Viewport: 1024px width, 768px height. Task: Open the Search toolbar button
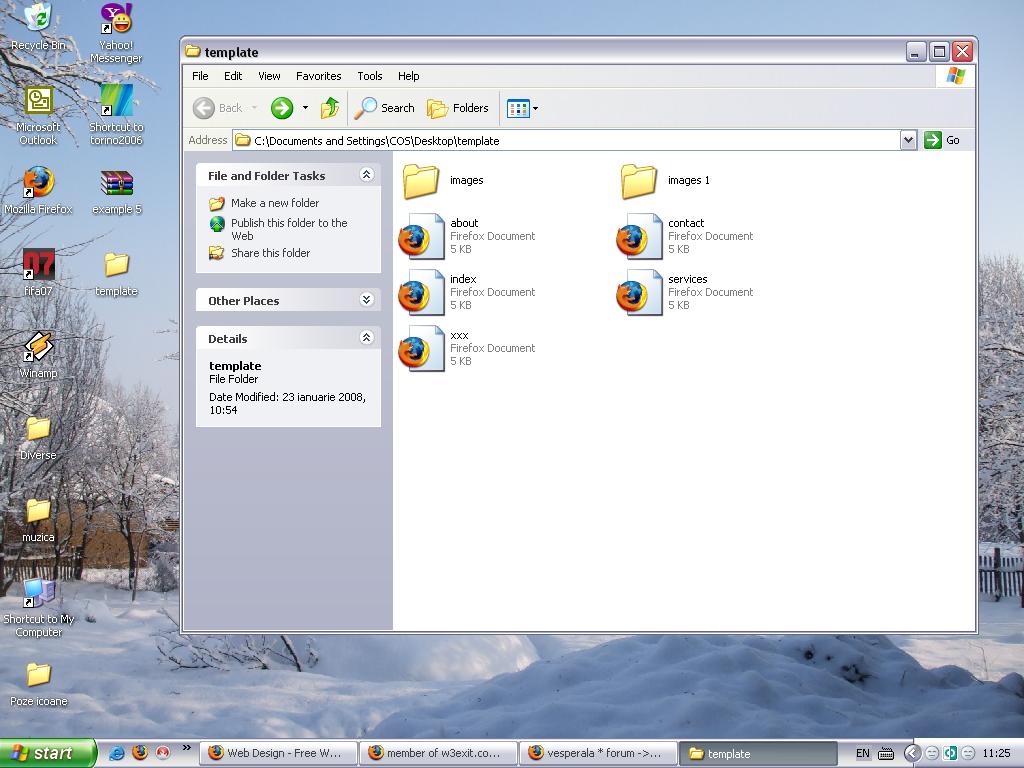coord(385,108)
